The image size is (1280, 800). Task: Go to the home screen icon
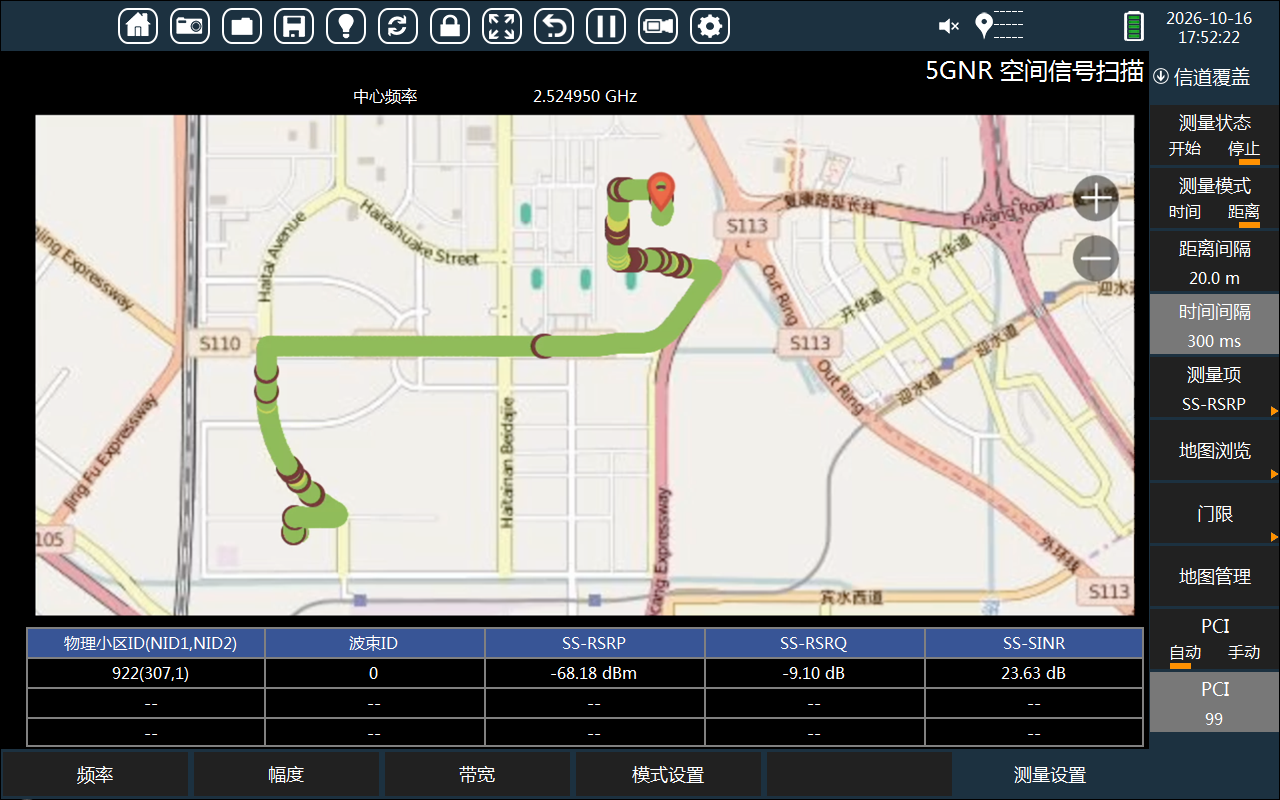click(x=138, y=26)
